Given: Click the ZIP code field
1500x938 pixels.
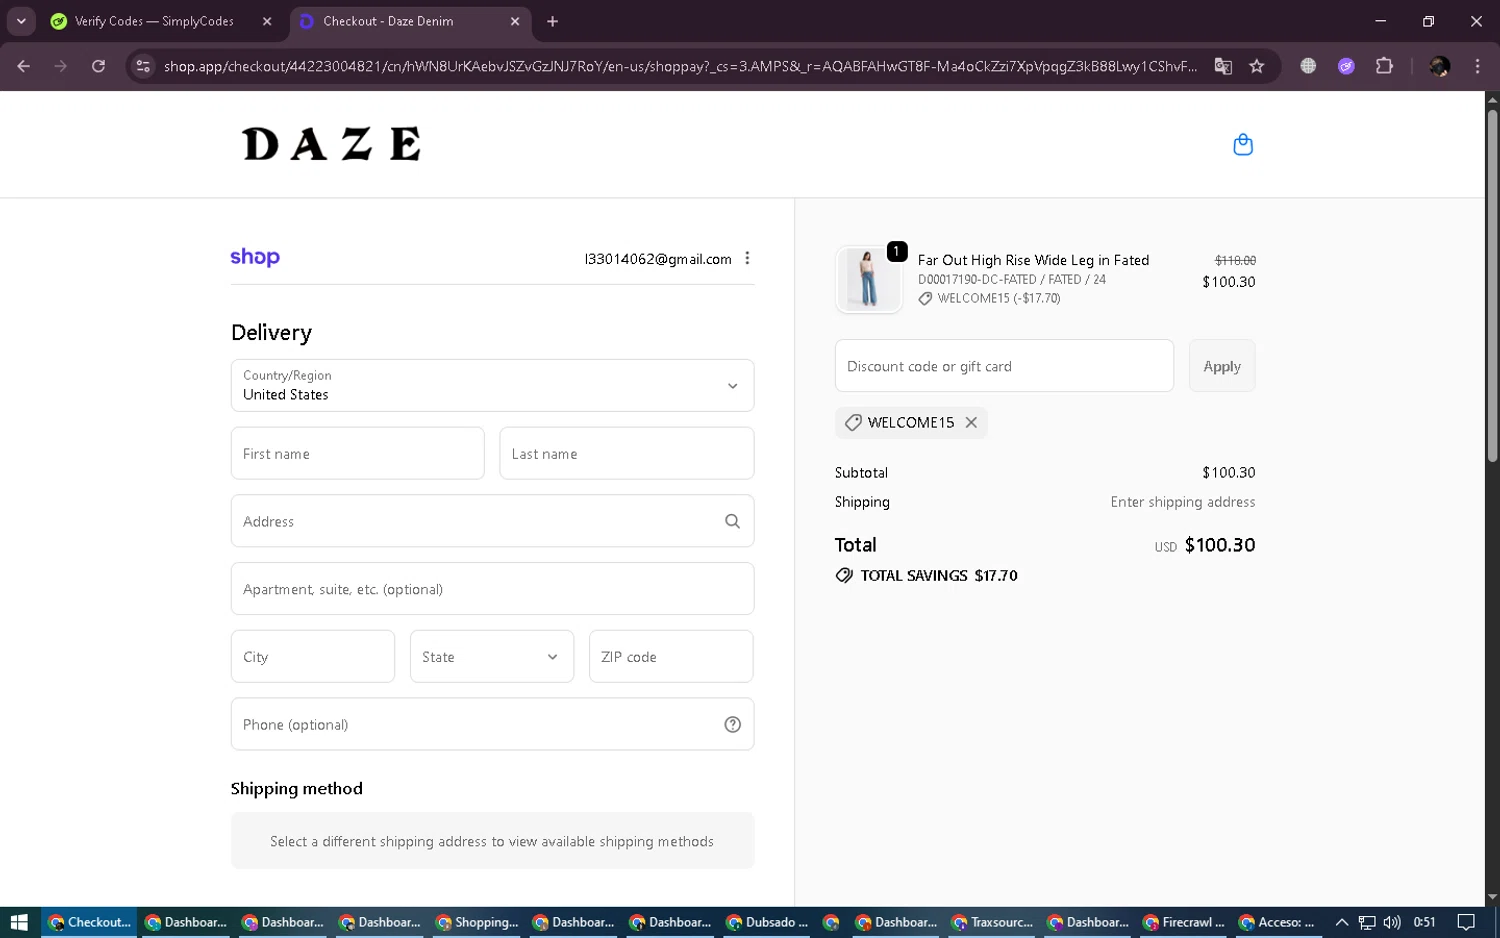Looking at the screenshot, I should (671, 656).
